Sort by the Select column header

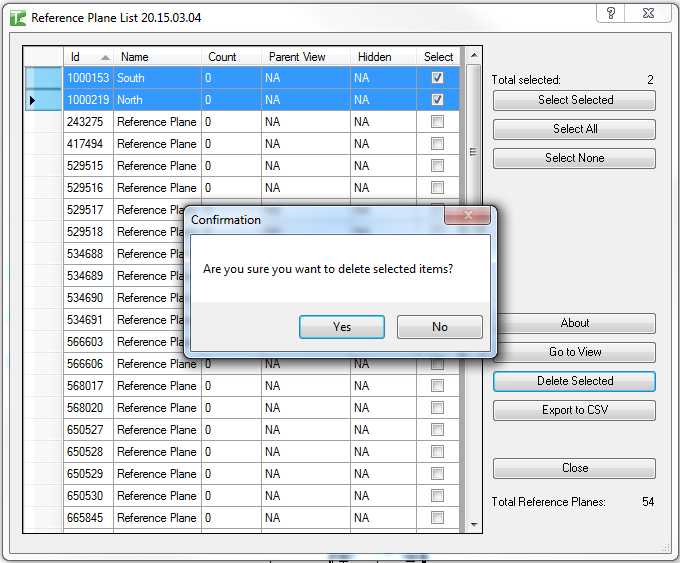coord(438,57)
